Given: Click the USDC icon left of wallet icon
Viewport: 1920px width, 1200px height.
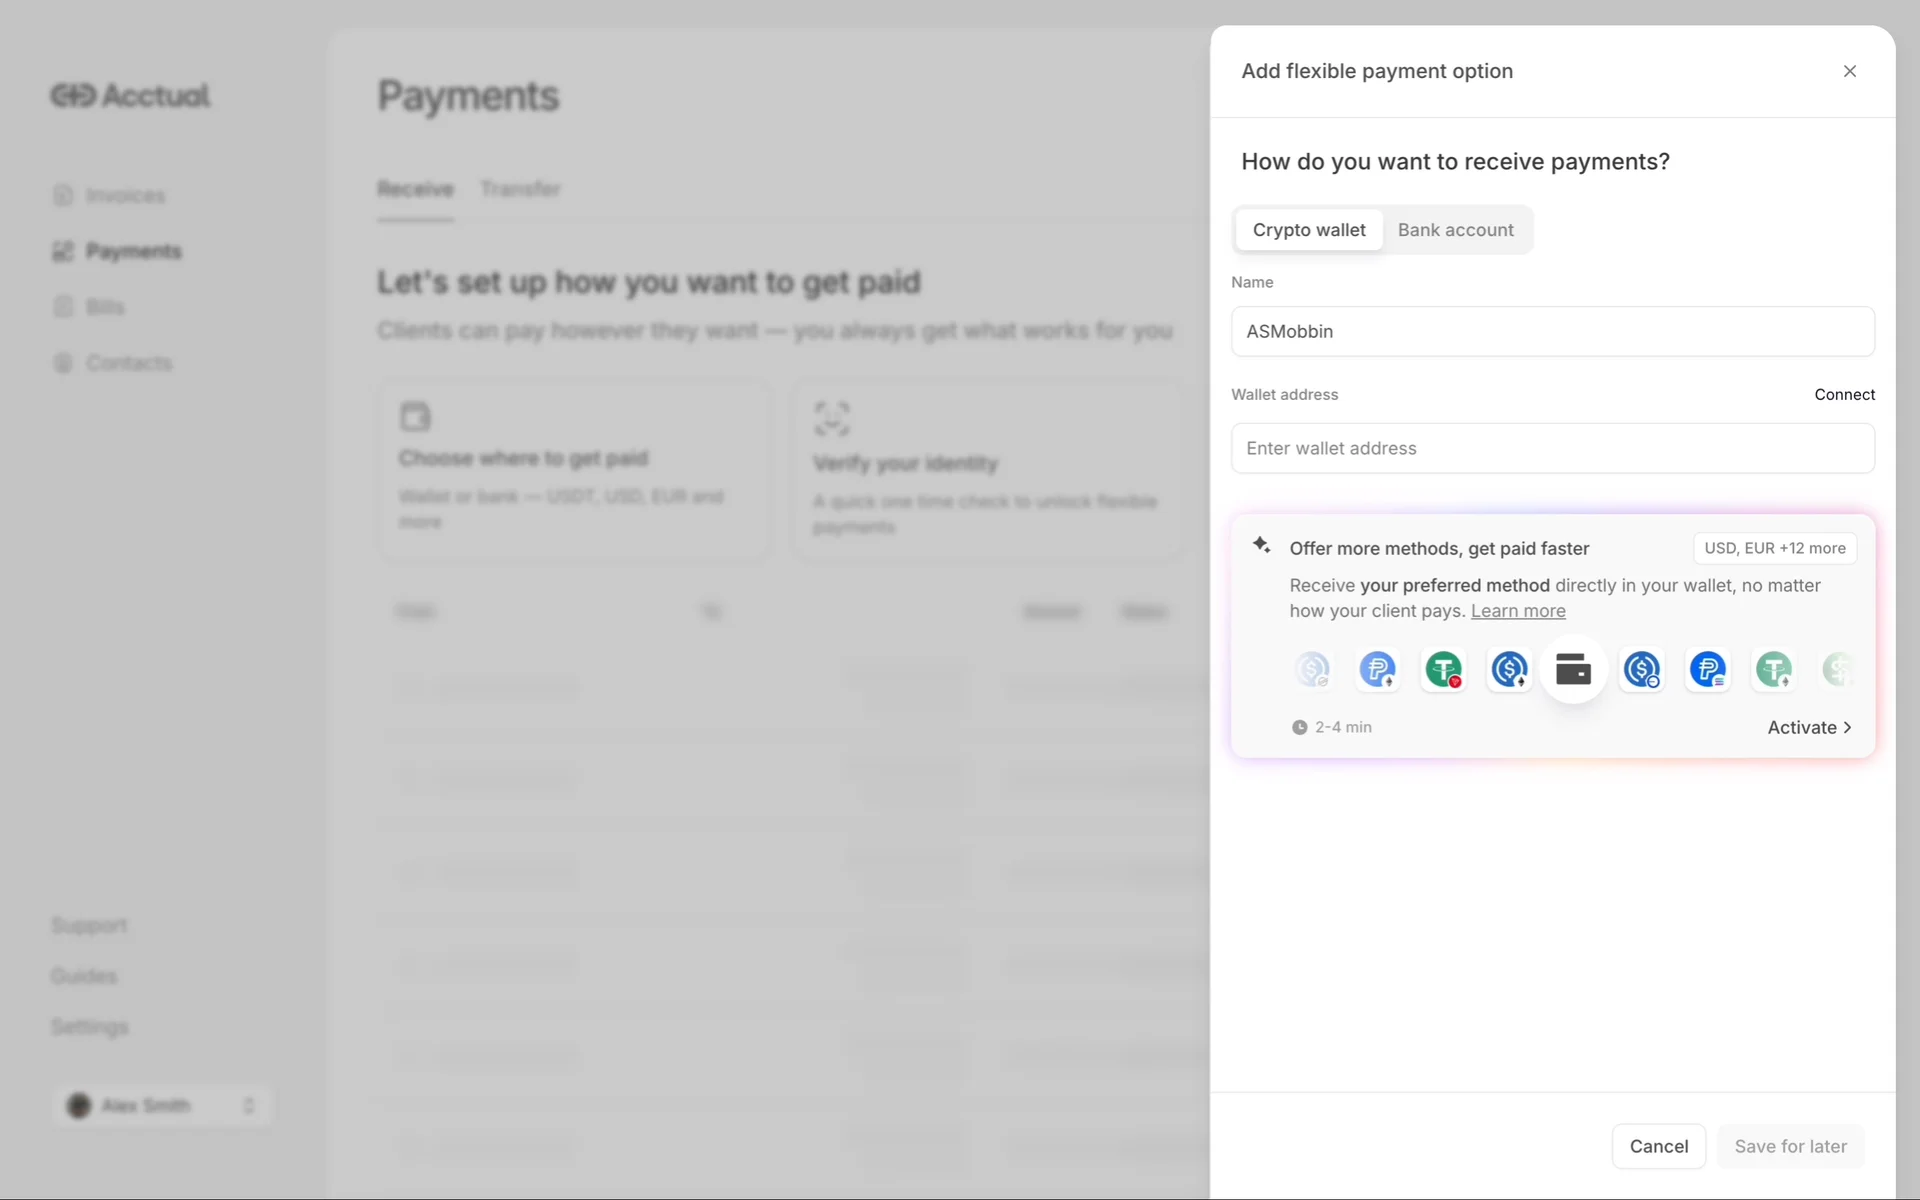Looking at the screenshot, I should coord(1509,669).
